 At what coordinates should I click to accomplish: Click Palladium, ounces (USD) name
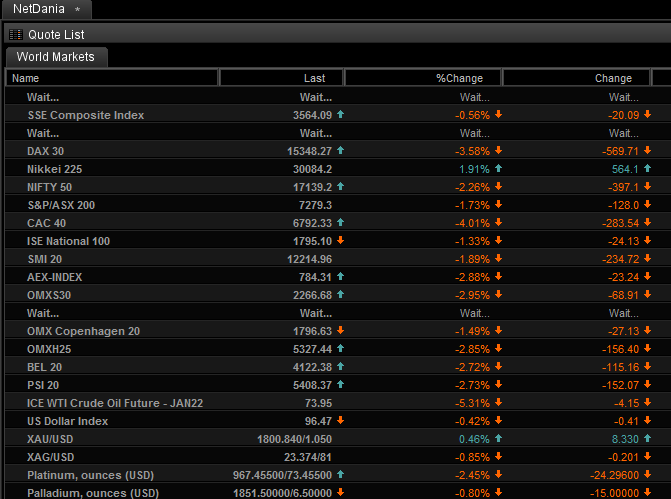click(93, 493)
